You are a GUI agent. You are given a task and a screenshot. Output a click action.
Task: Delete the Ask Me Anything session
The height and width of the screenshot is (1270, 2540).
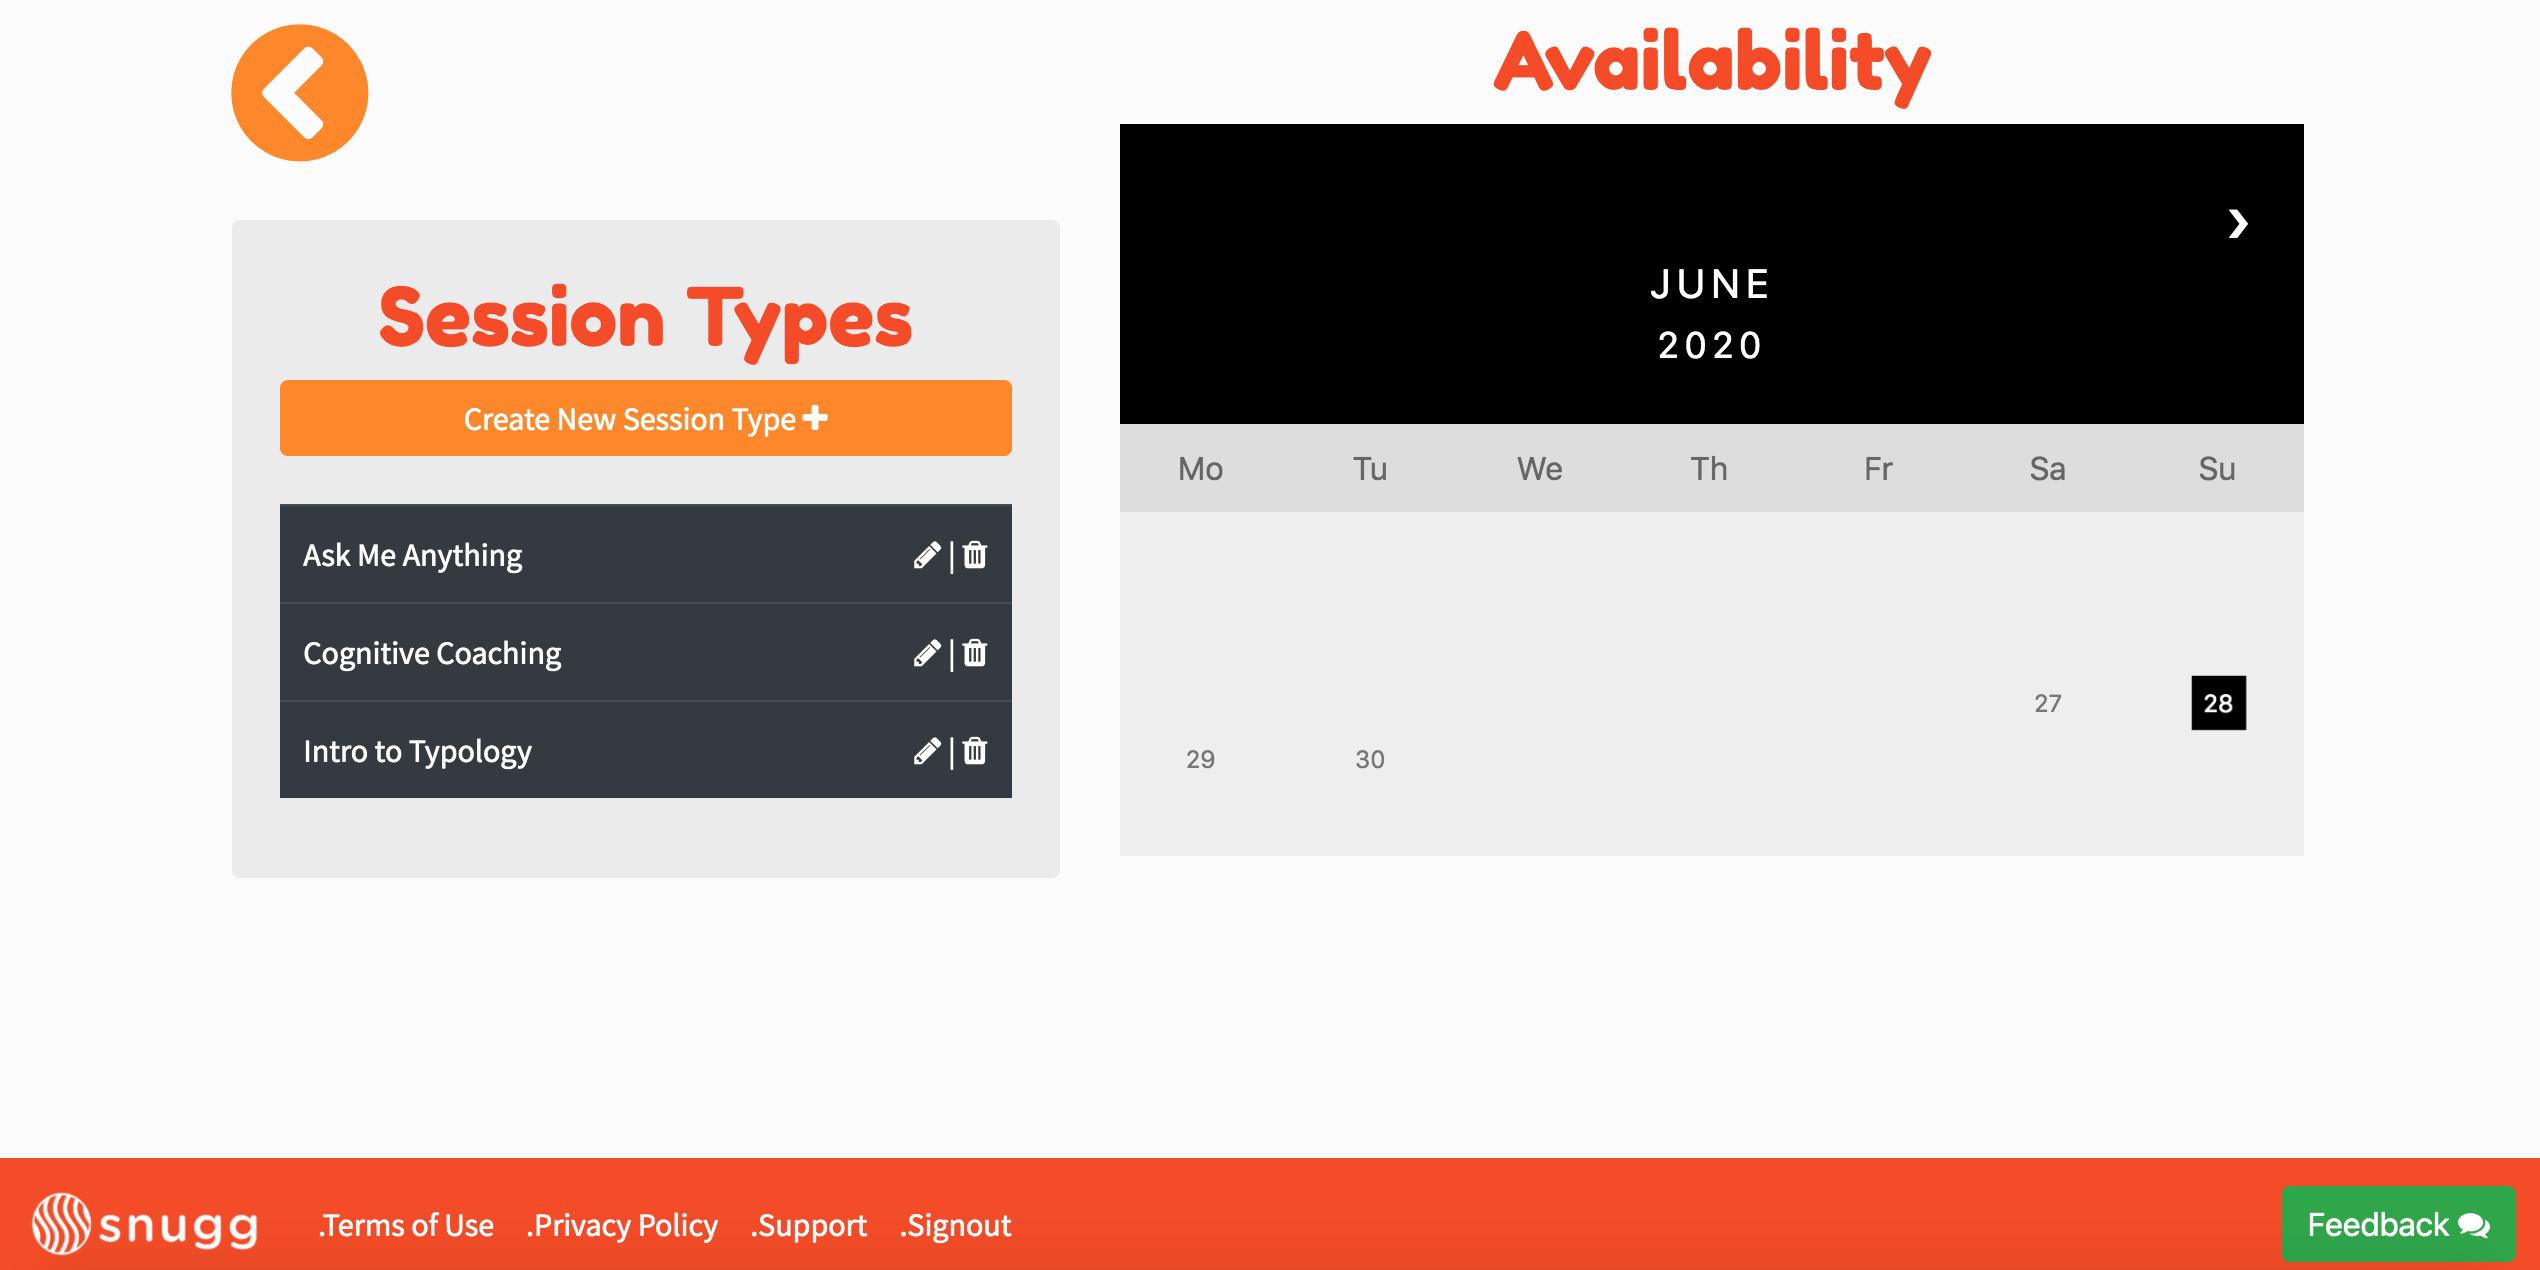coord(975,555)
